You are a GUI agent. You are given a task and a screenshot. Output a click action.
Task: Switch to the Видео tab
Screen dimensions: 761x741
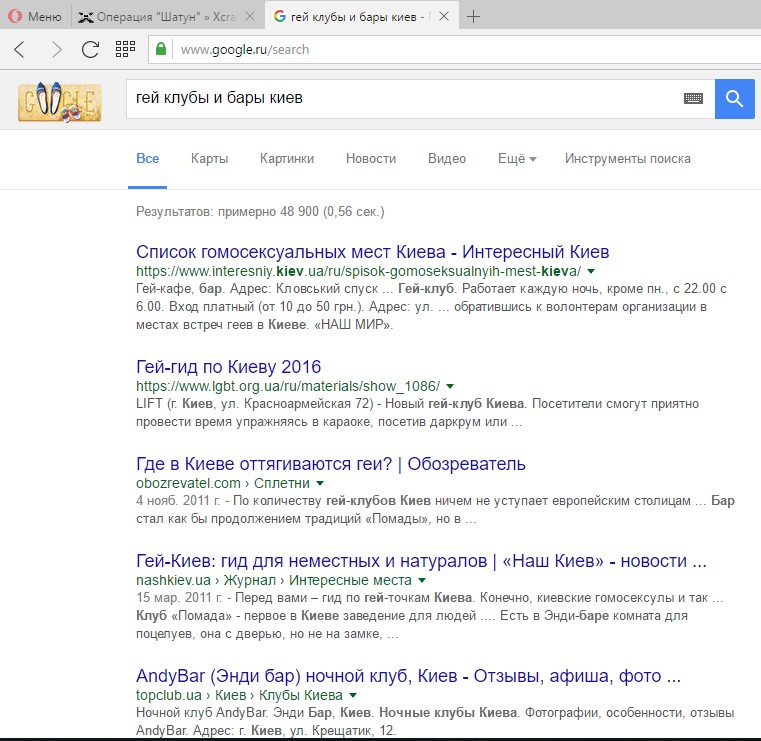447,159
